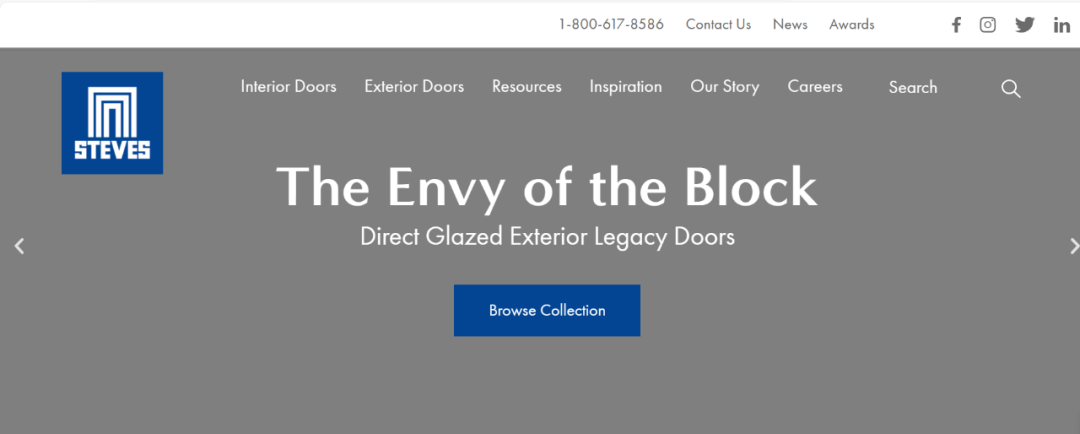The image size is (1080, 434).
Task: Go to previous slide with left arrow
Action: click(19, 246)
